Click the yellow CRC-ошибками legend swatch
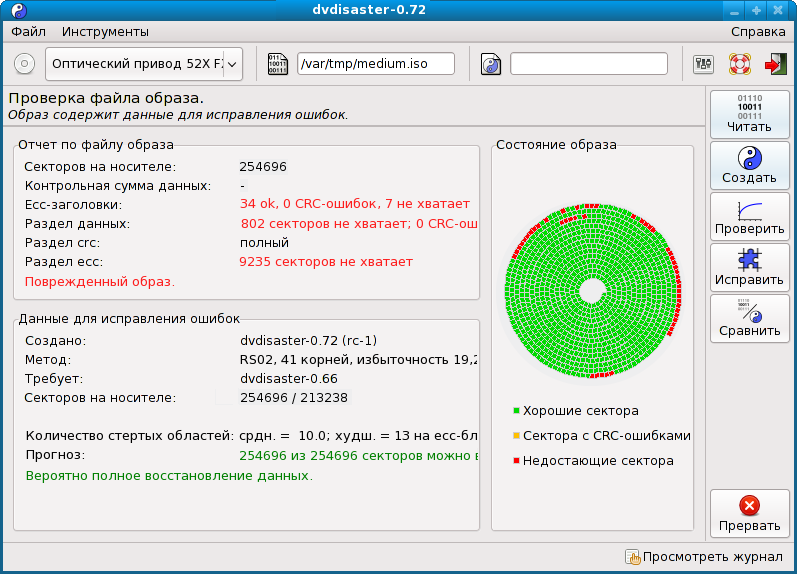 (516, 435)
